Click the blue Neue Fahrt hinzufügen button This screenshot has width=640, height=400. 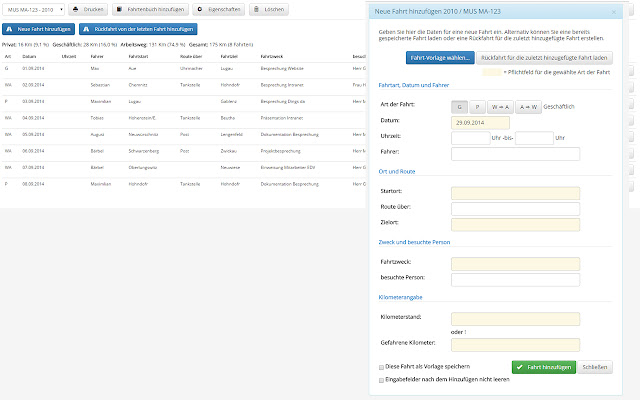[38, 29]
